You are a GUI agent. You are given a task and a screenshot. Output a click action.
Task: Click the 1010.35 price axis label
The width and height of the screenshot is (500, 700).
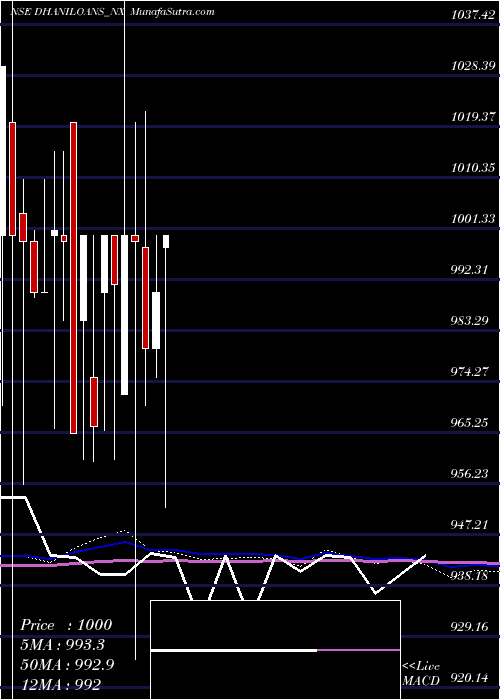(x=474, y=168)
